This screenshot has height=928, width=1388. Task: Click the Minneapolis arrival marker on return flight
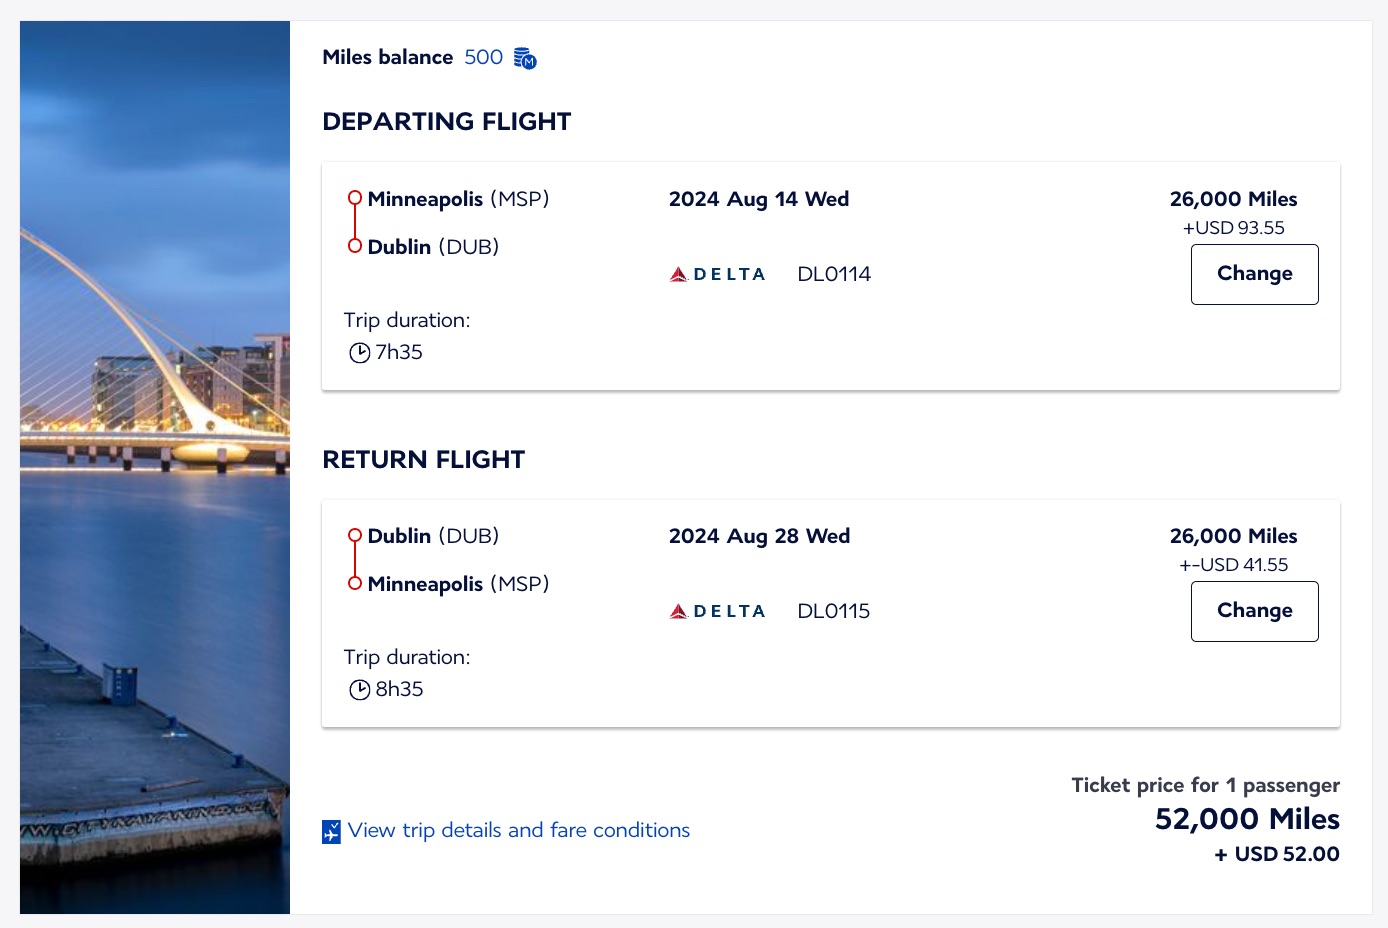coord(354,585)
